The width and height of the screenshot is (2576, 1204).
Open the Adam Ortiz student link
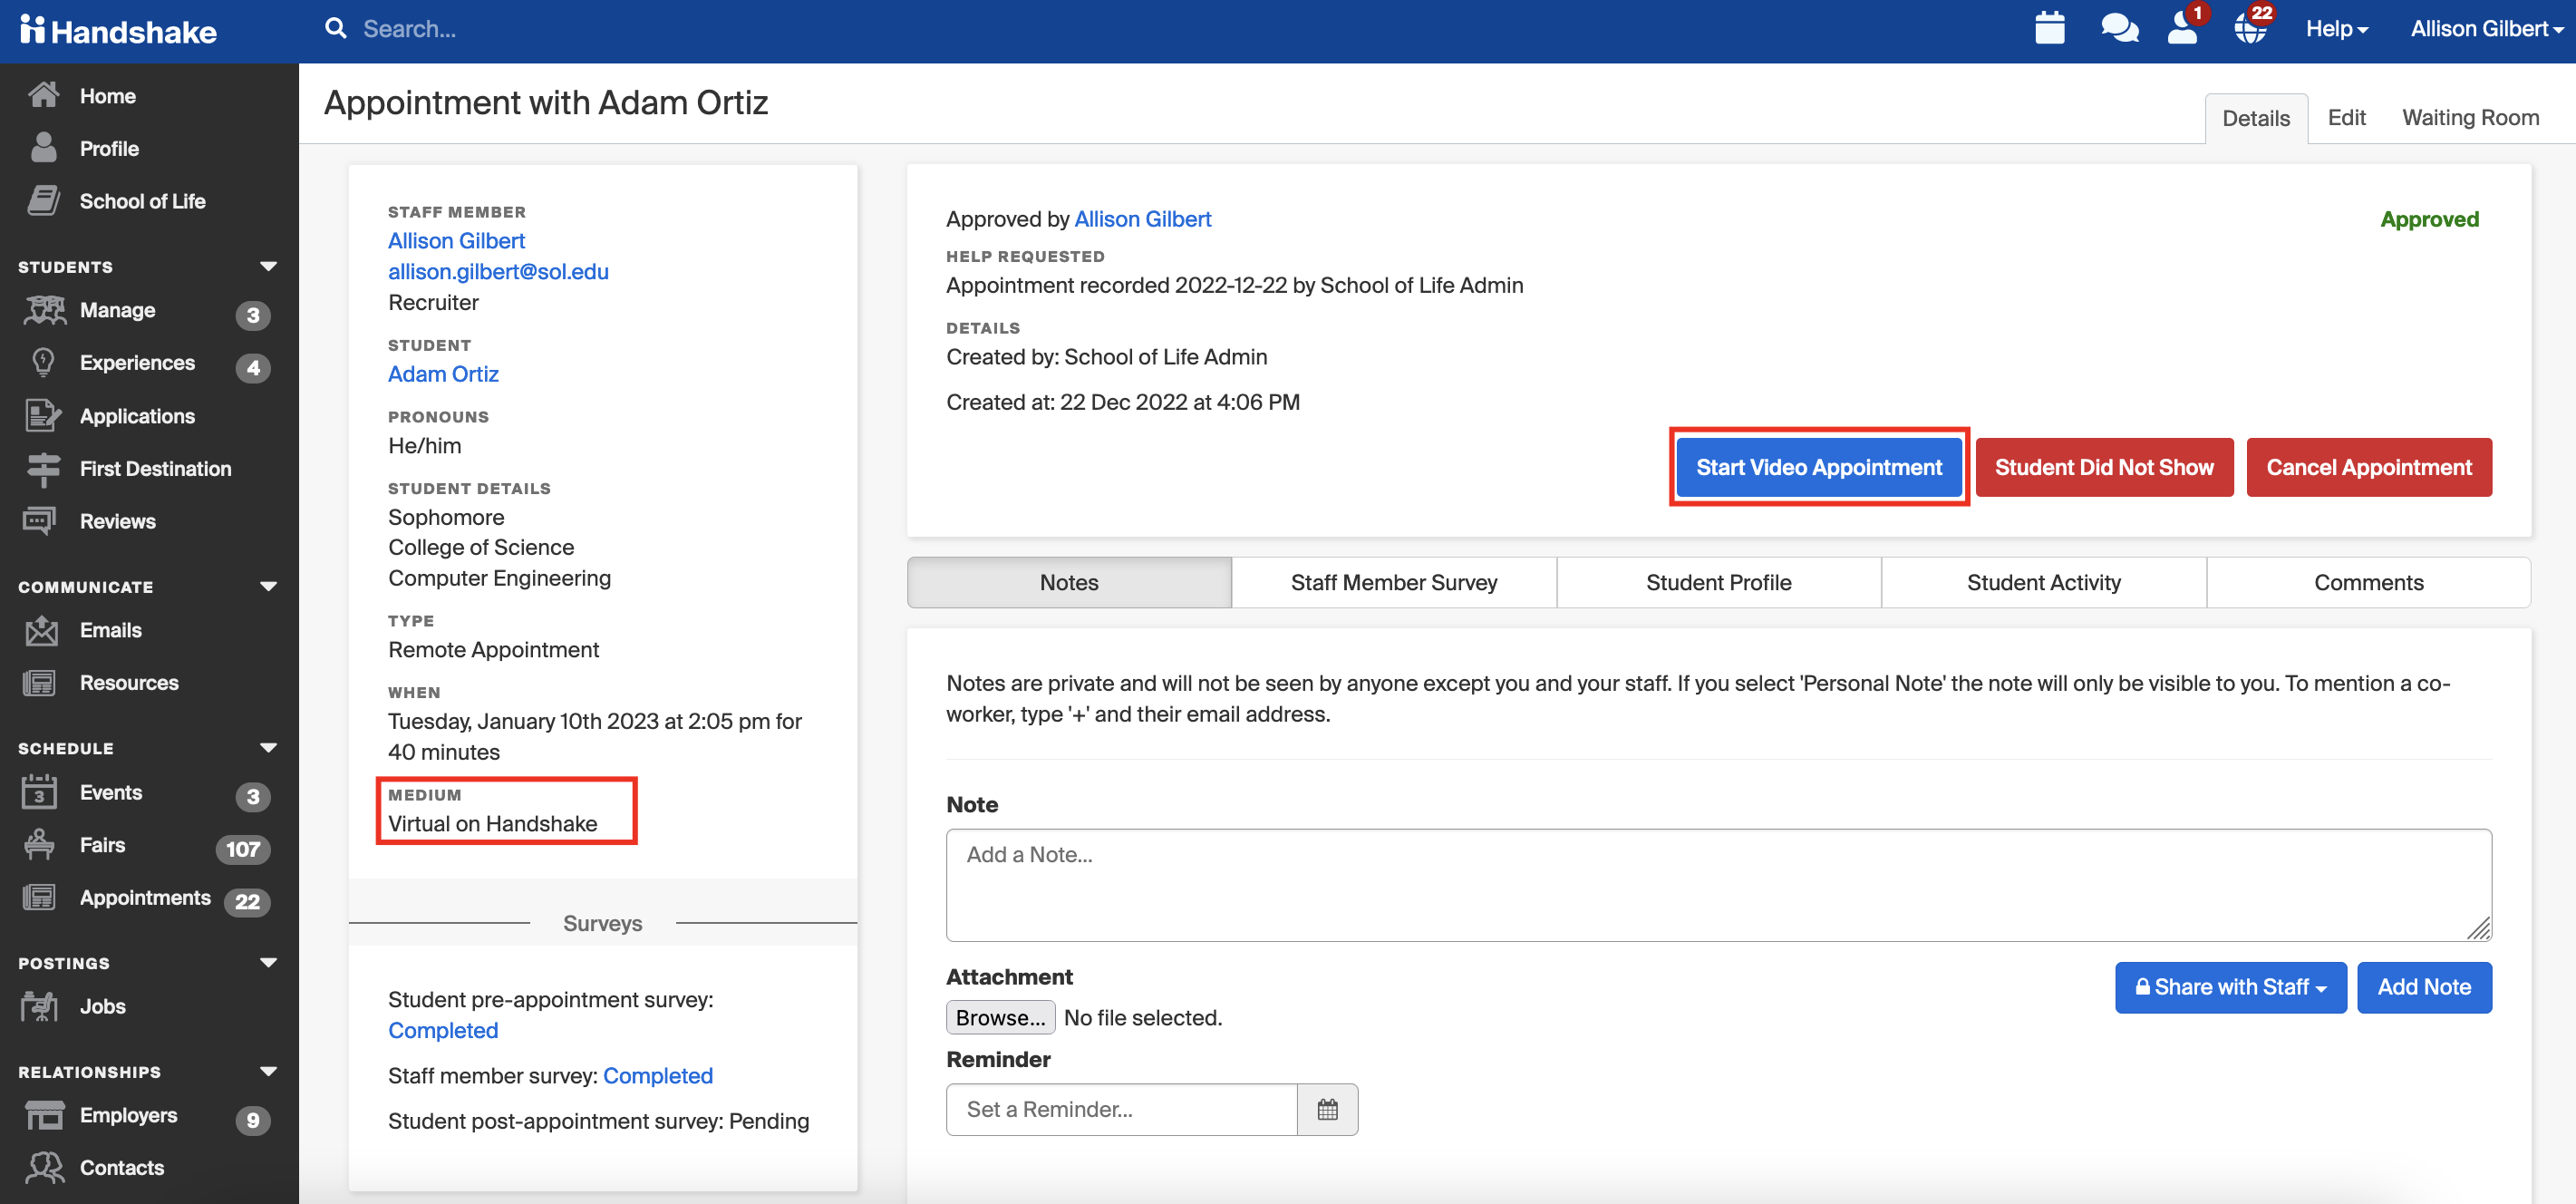(443, 374)
